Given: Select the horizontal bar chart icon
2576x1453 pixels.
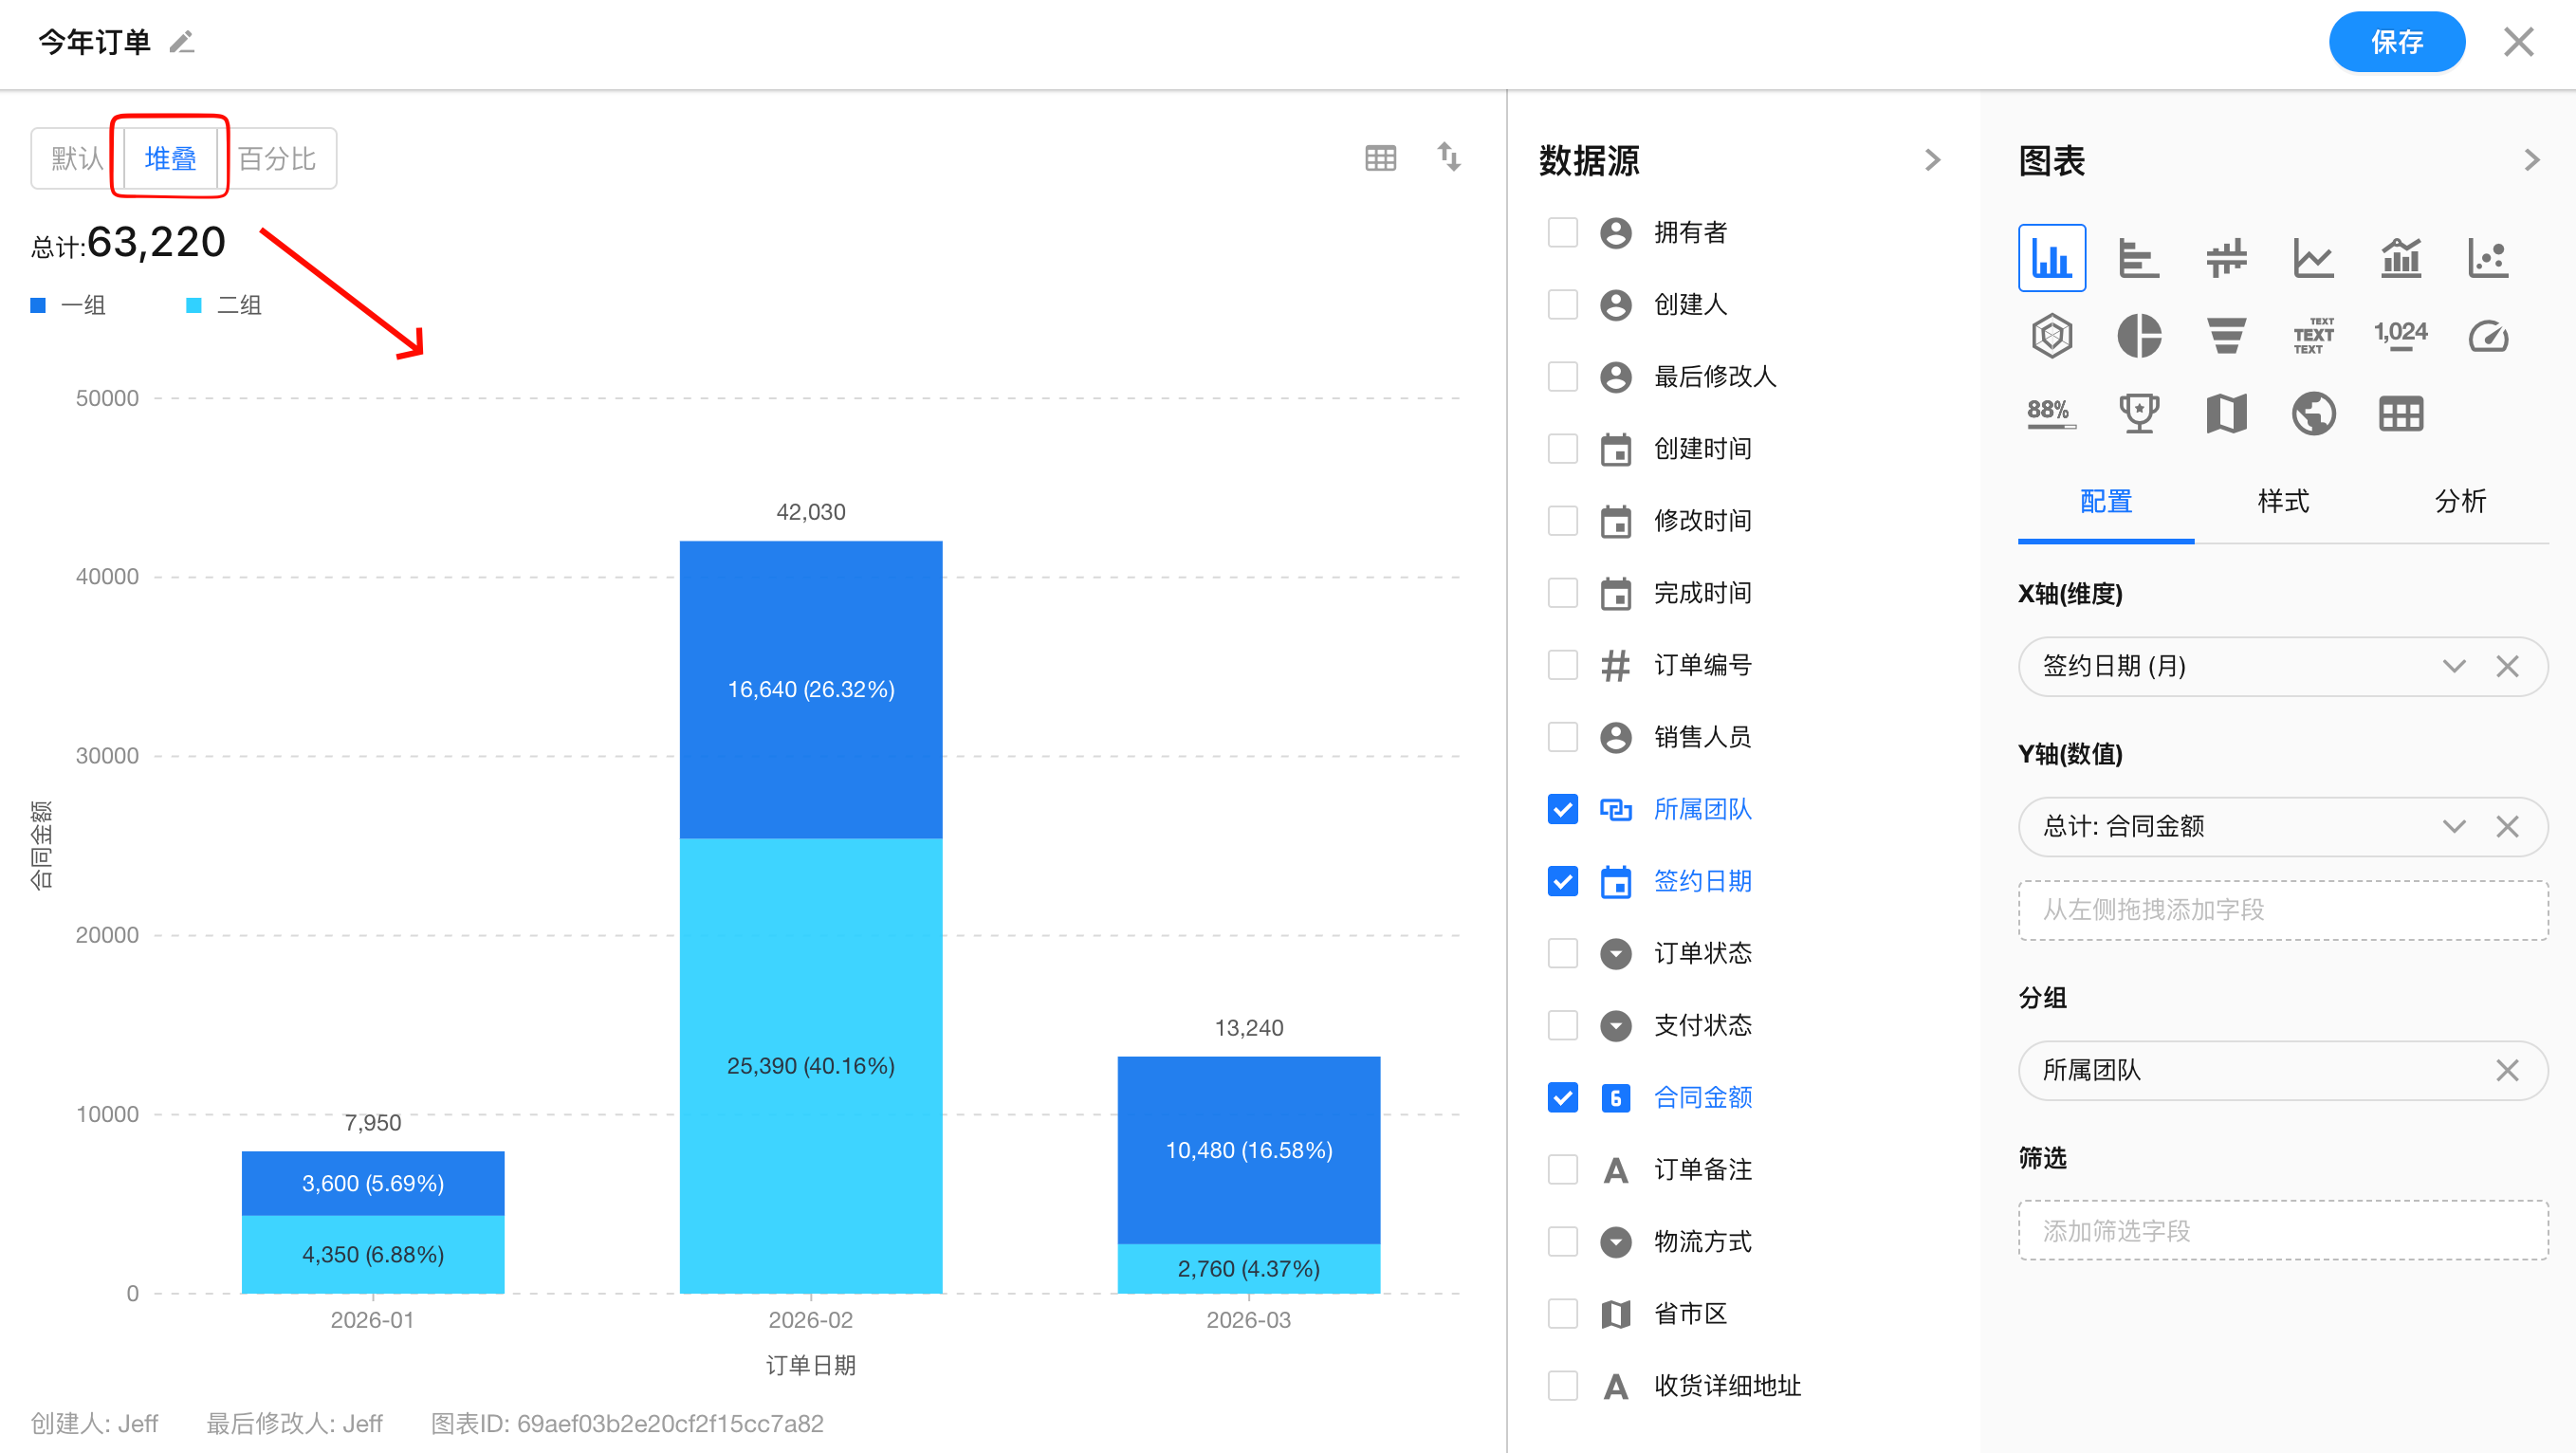Looking at the screenshot, I should click(x=2138, y=259).
